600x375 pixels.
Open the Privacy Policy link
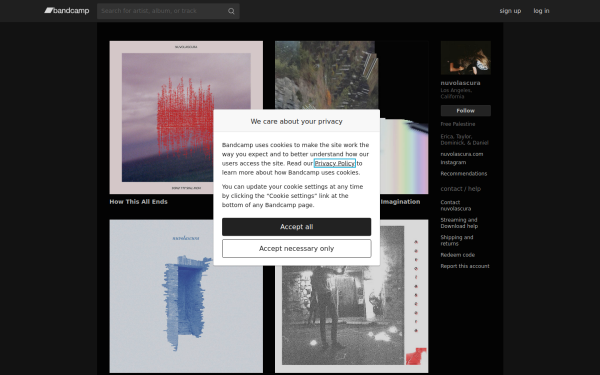(334, 163)
